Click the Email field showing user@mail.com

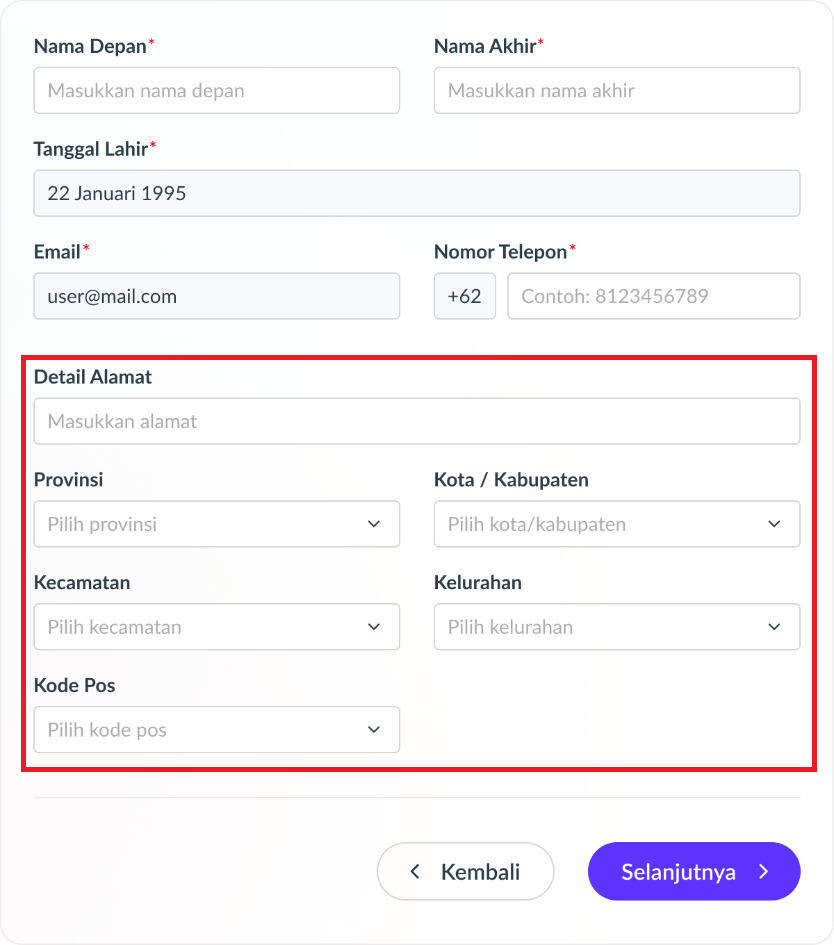pyautogui.click(x=217, y=296)
